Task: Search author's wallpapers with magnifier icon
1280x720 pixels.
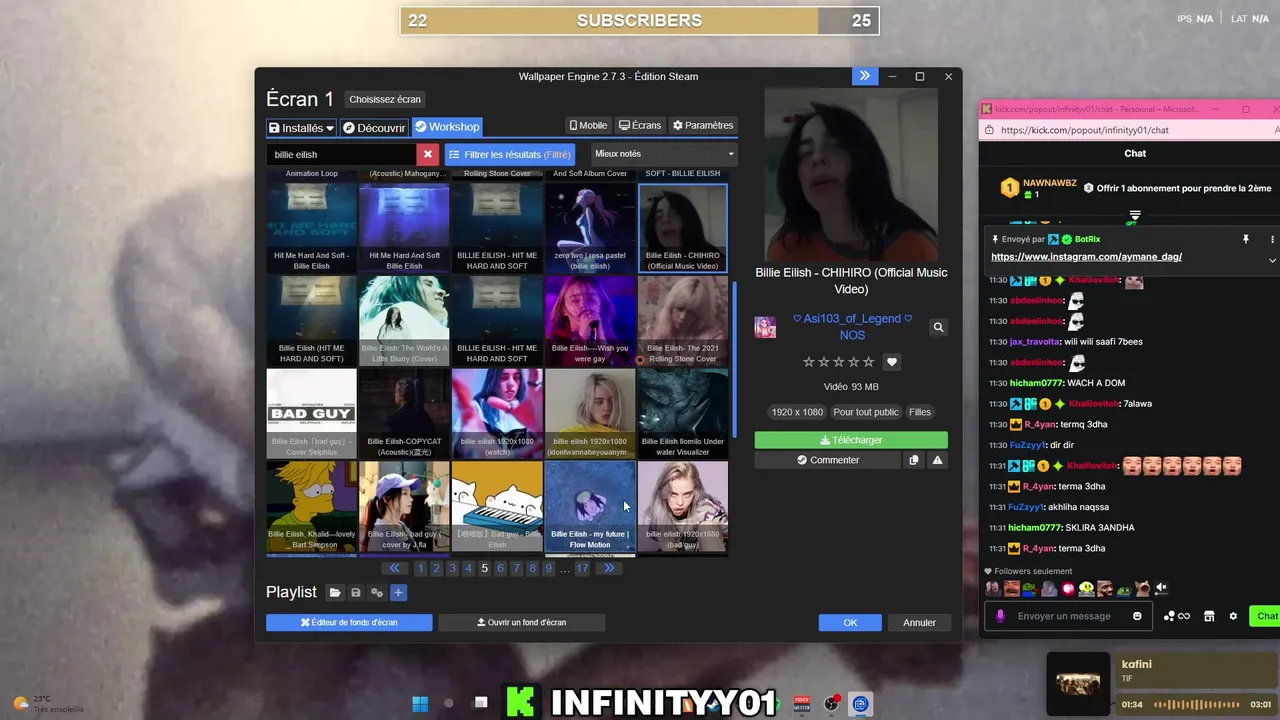Action: 938,327
